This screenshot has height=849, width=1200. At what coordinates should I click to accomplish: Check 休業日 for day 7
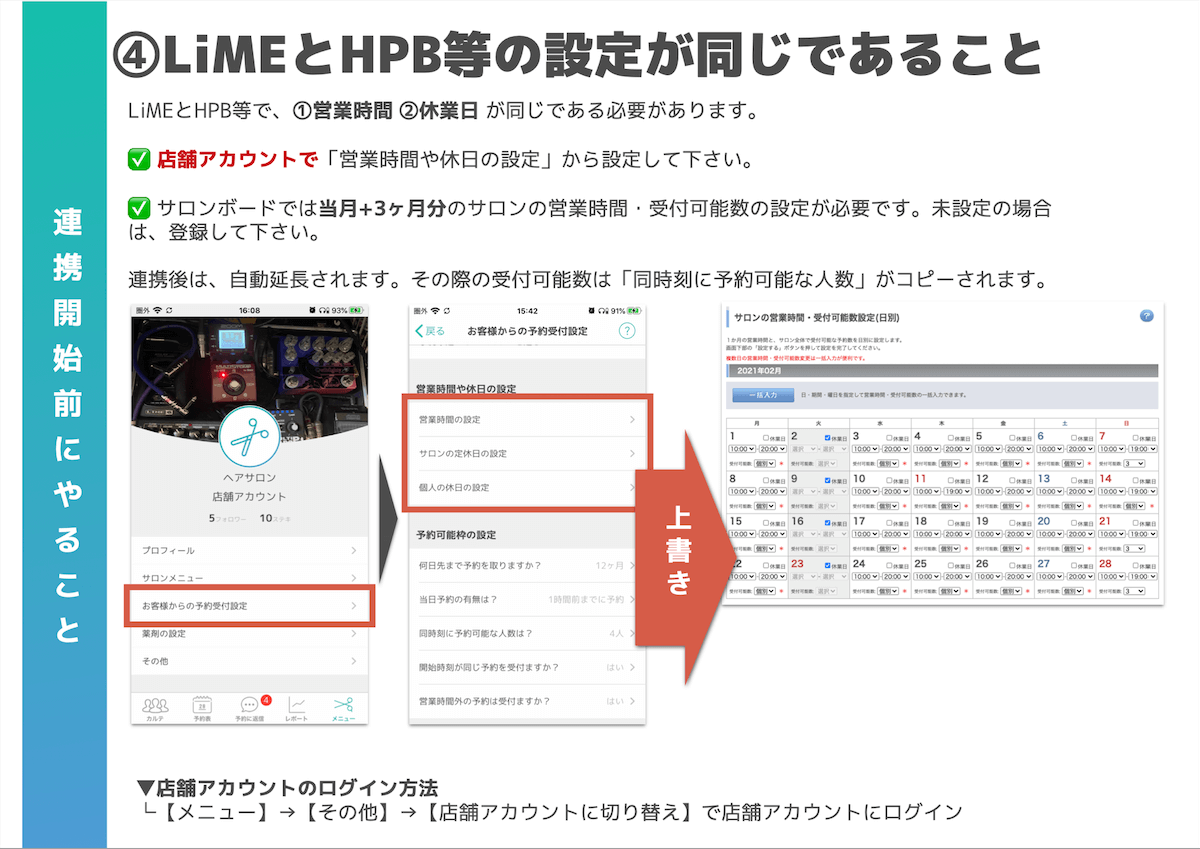(x=1135, y=438)
